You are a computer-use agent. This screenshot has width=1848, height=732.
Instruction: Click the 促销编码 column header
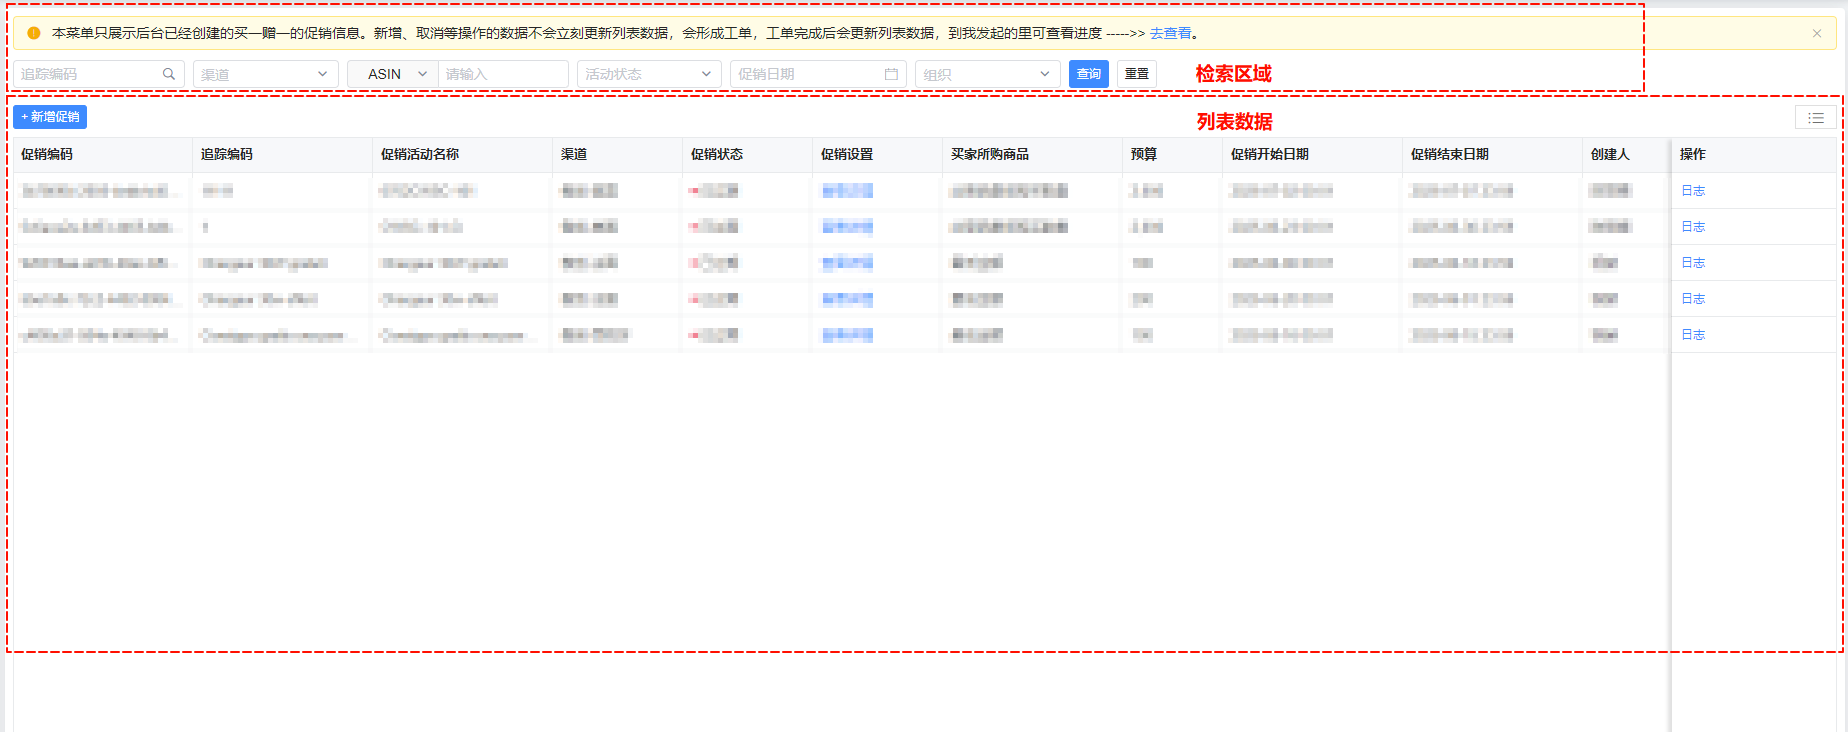click(x=47, y=154)
